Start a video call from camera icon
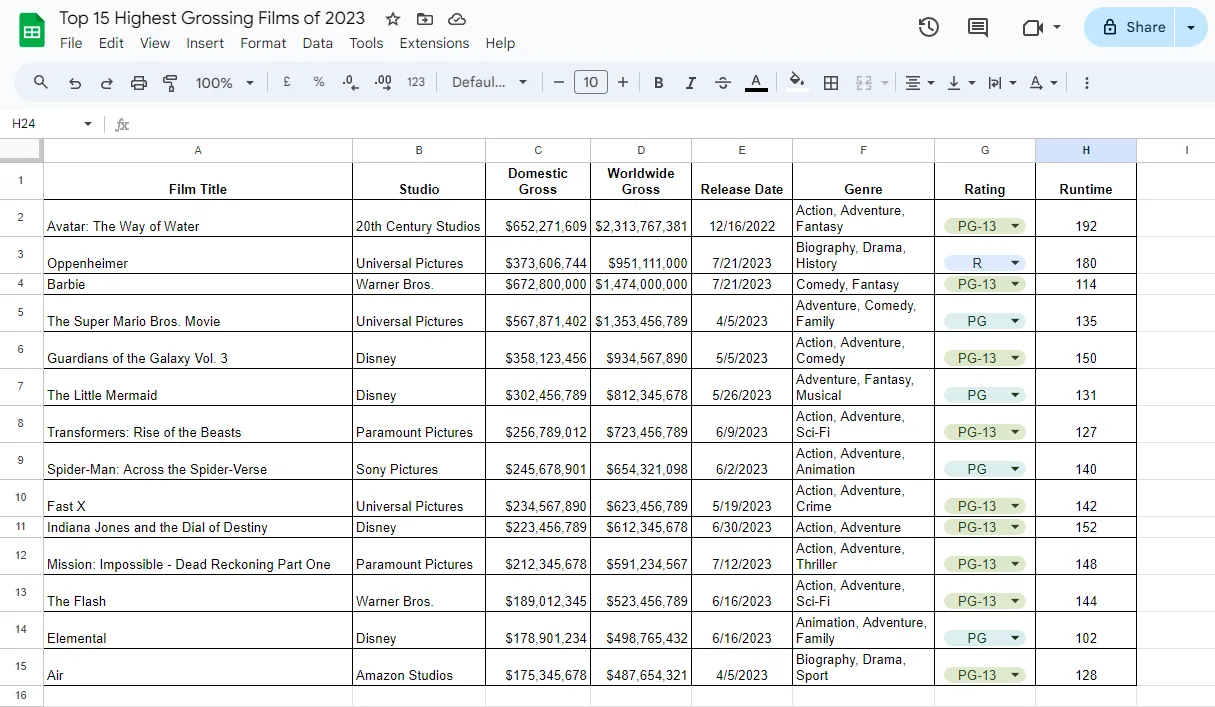1215x707 pixels. 1033,27
